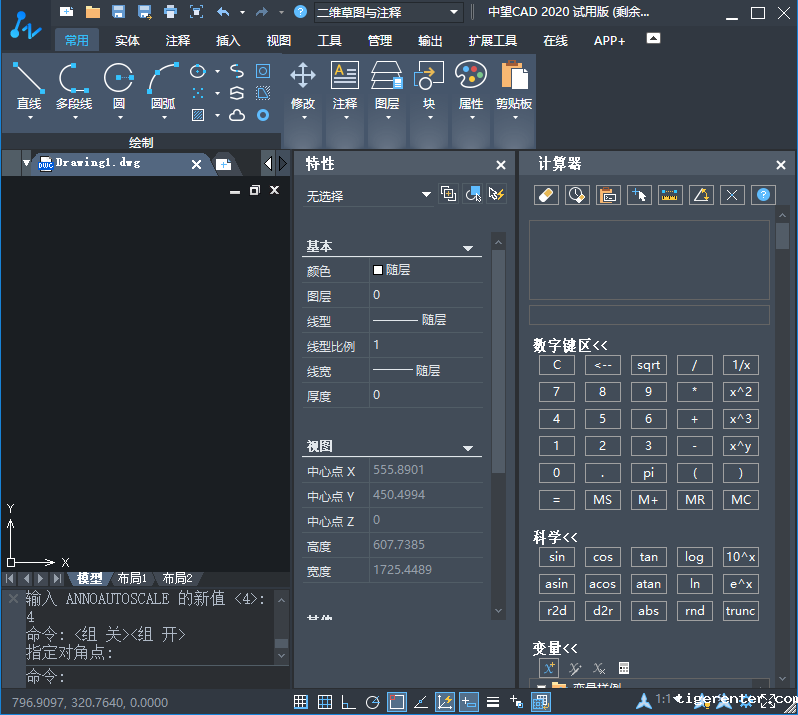The image size is (798, 715).
Task: Toggle lineweight display in the status bar
Action: tap(493, 702)
